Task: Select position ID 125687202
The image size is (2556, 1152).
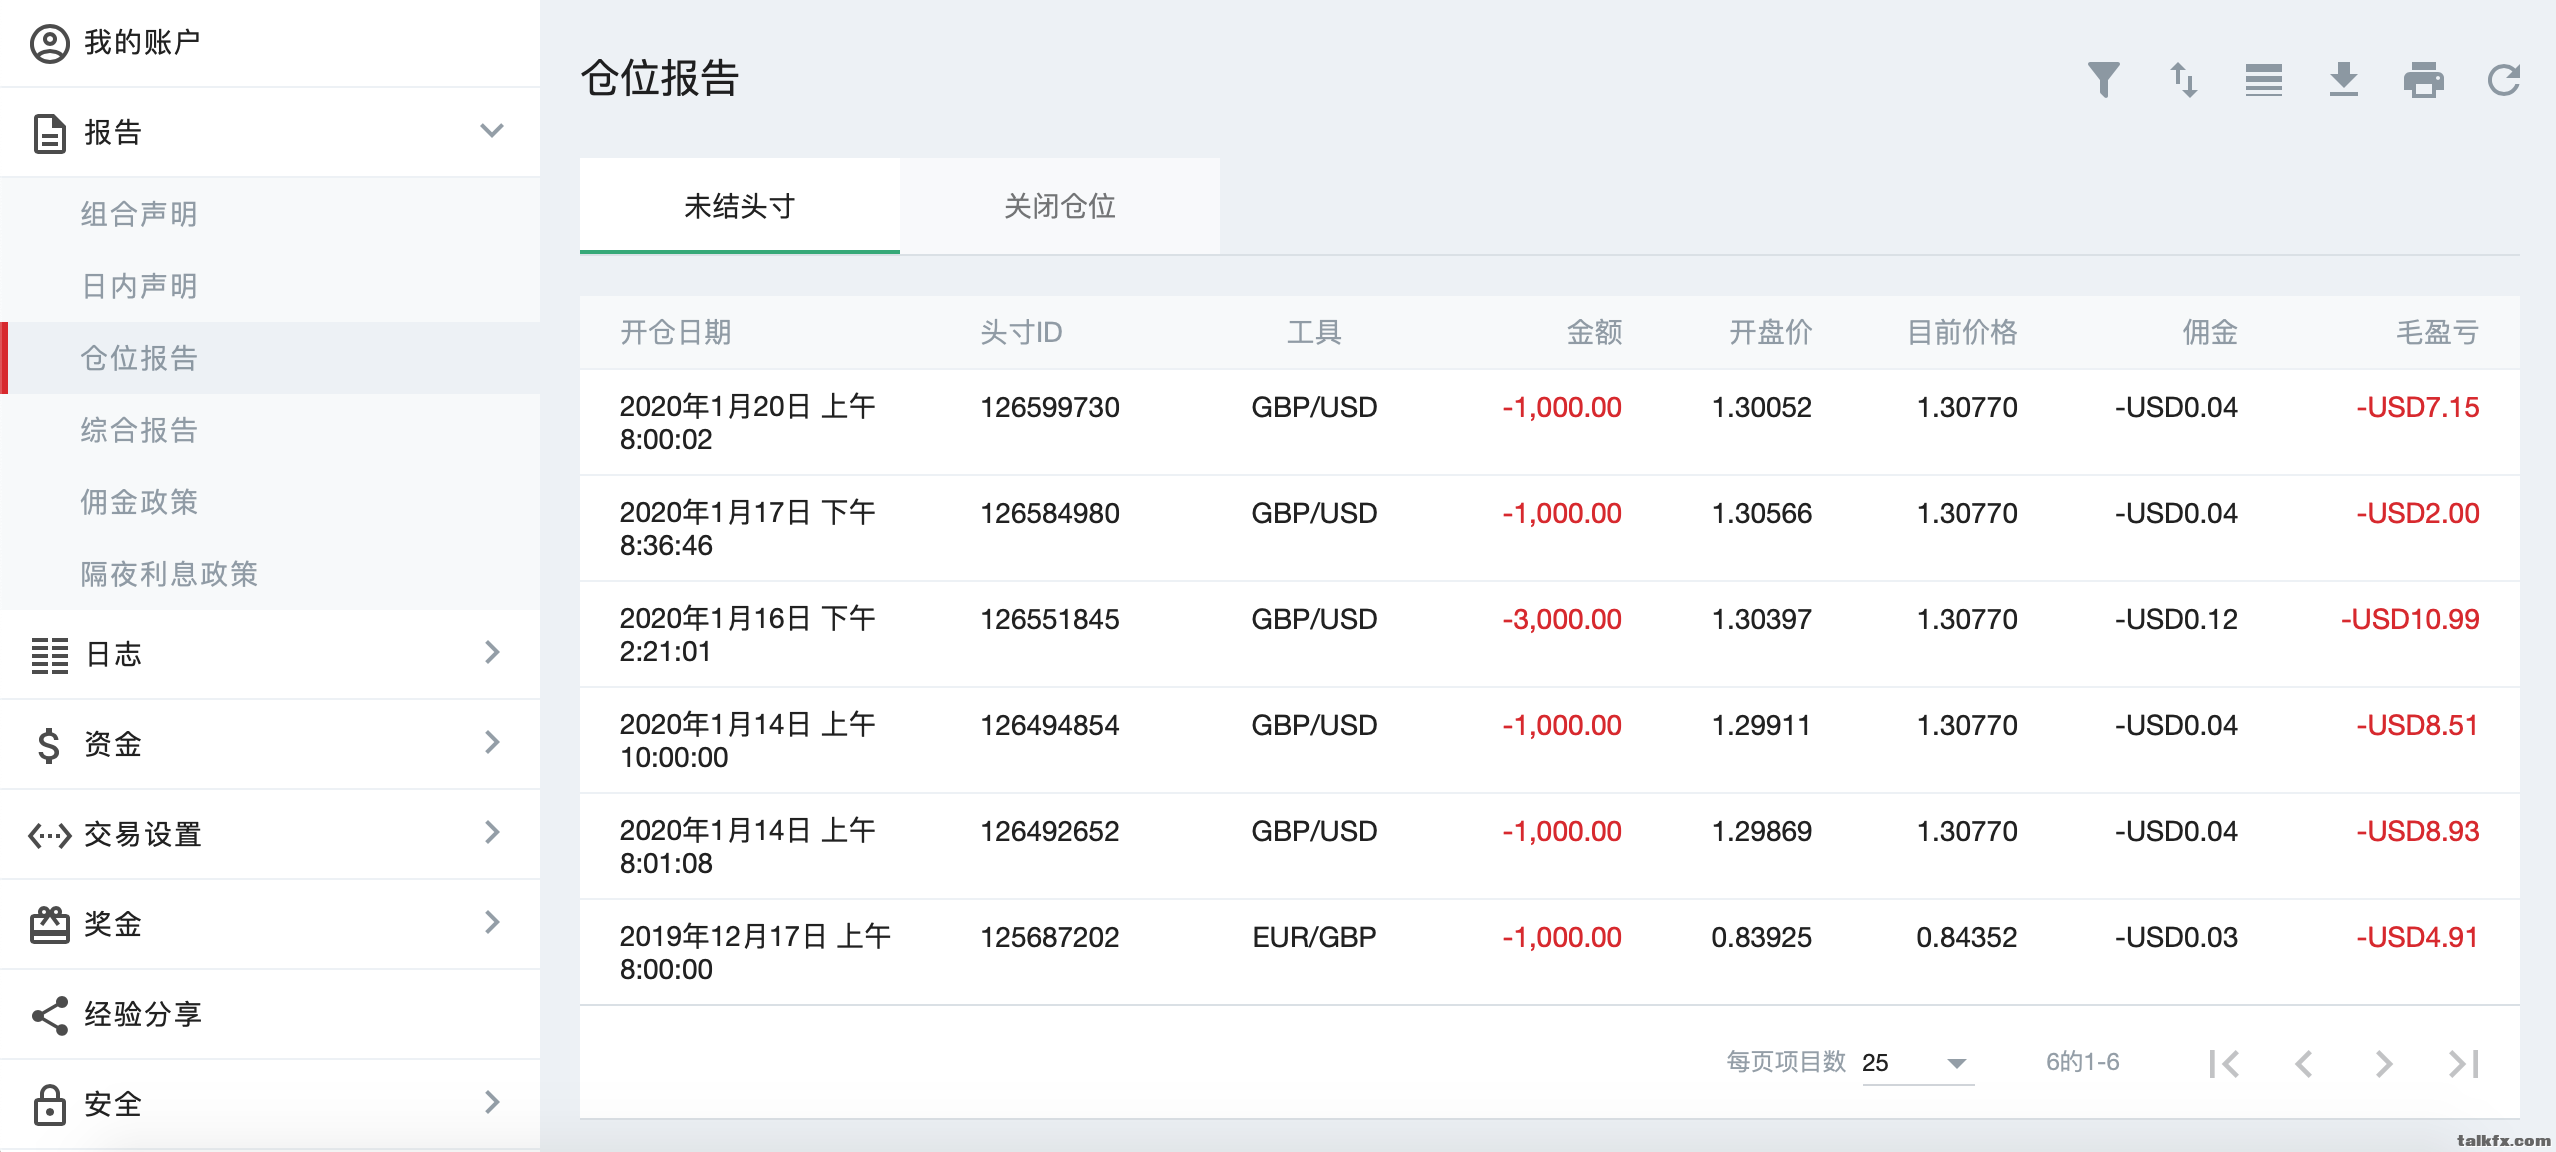Action: coord(1049,938)
